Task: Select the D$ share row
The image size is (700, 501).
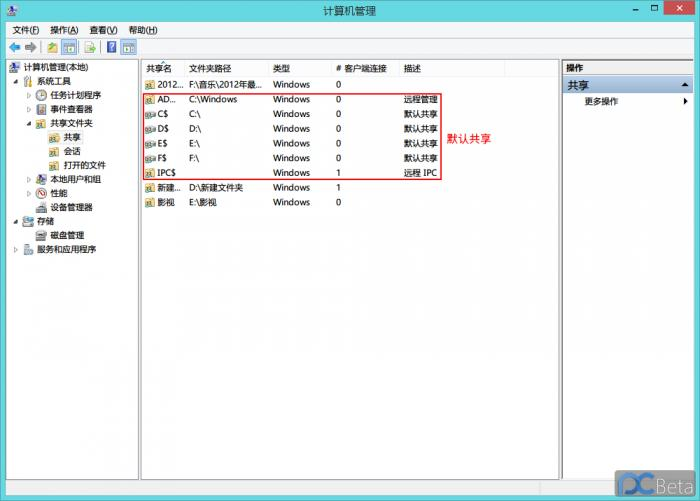Action: coord(292,129)
